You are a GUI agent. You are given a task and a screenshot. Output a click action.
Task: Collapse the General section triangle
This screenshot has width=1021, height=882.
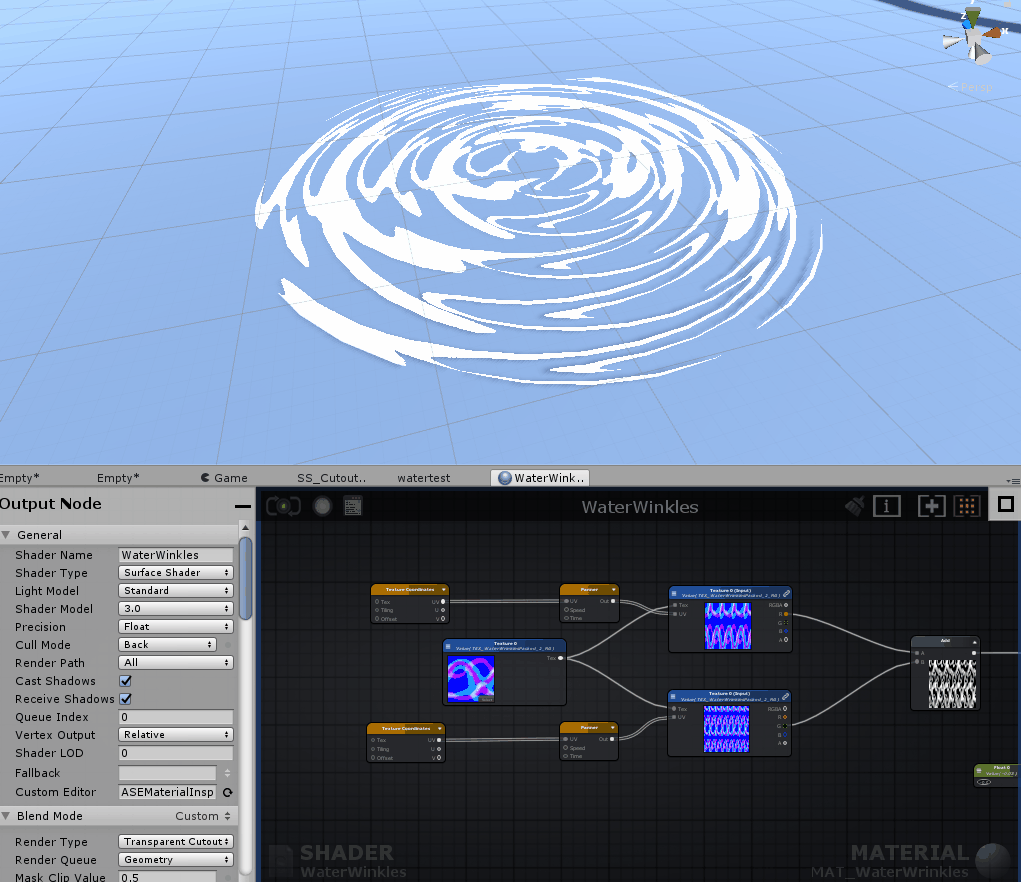coord(6,535)
